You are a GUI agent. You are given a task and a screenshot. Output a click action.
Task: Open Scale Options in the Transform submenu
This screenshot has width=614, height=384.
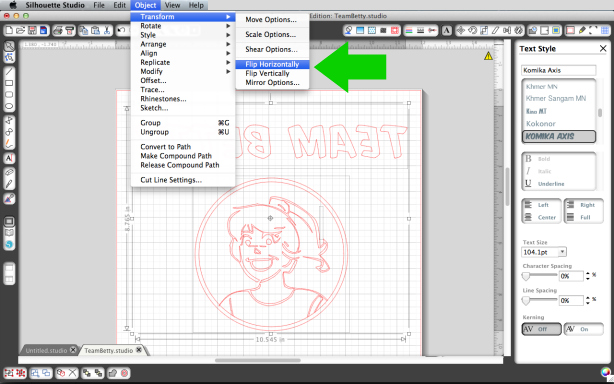[272, 34]
